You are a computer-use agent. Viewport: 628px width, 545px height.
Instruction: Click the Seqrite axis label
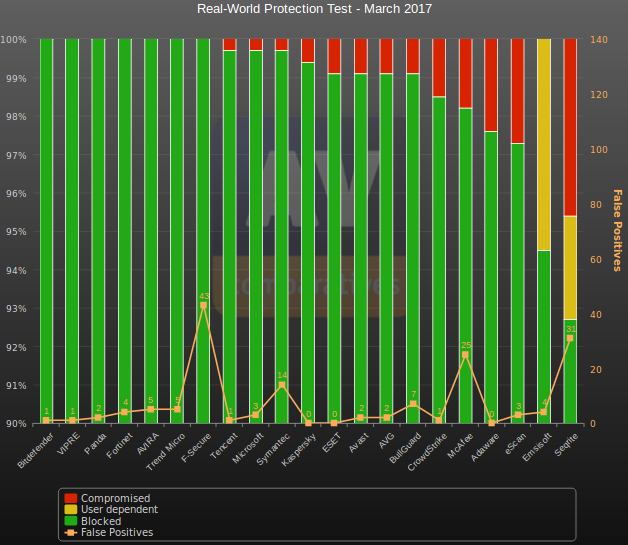566,445
